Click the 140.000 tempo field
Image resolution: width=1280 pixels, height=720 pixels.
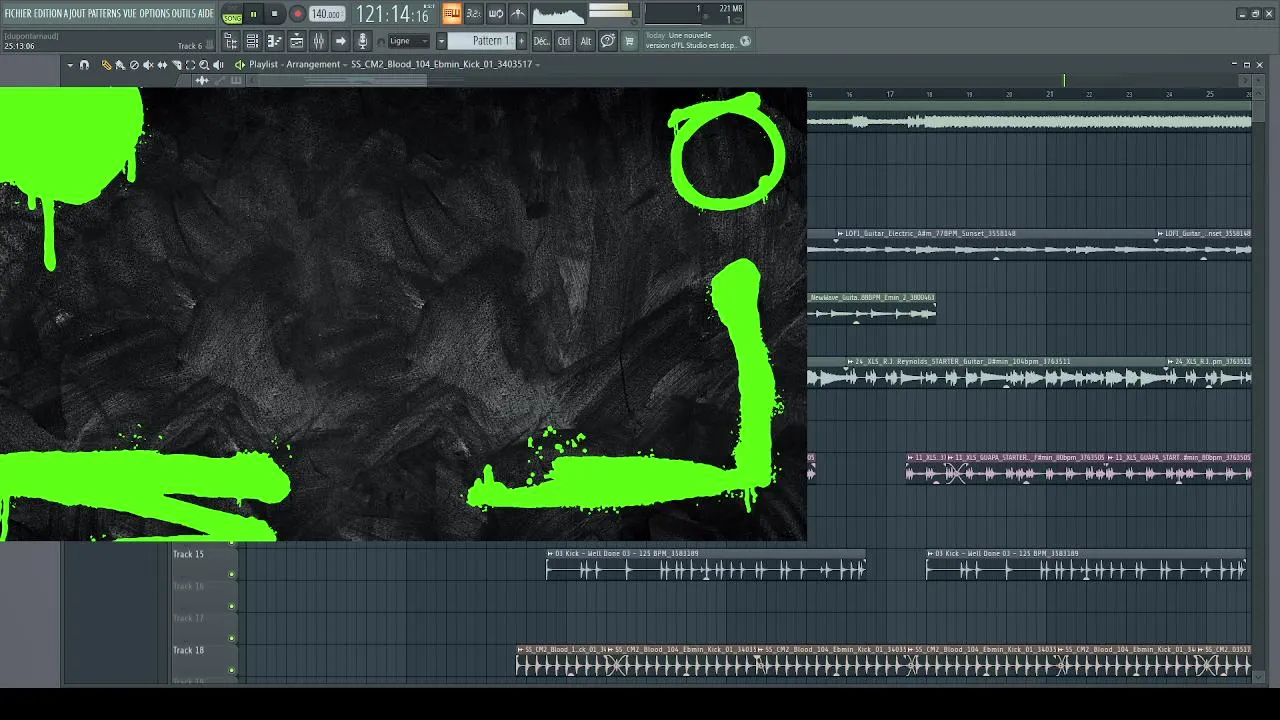tap(325, 14)
